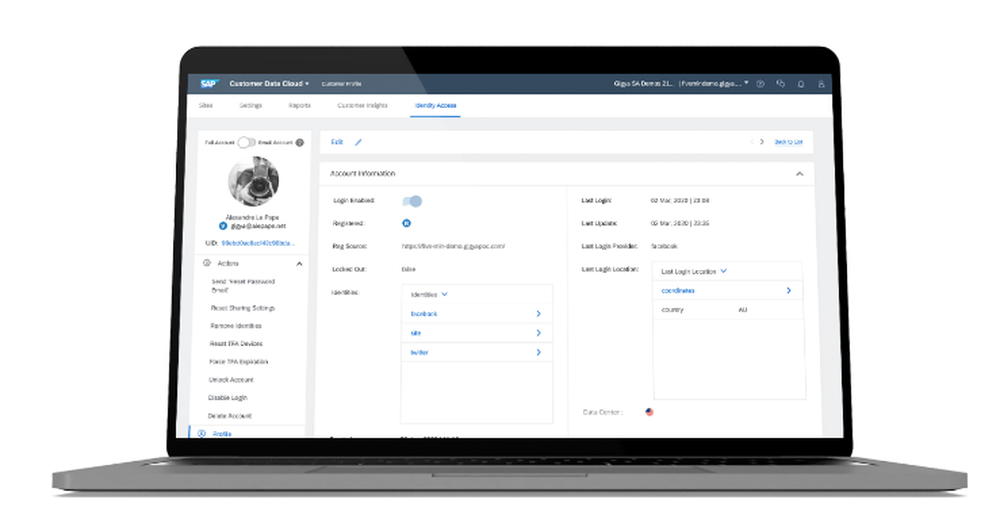Screen dimensions: 1000x520
Task: Click the customer profile photo
Action: click(253, 181)
